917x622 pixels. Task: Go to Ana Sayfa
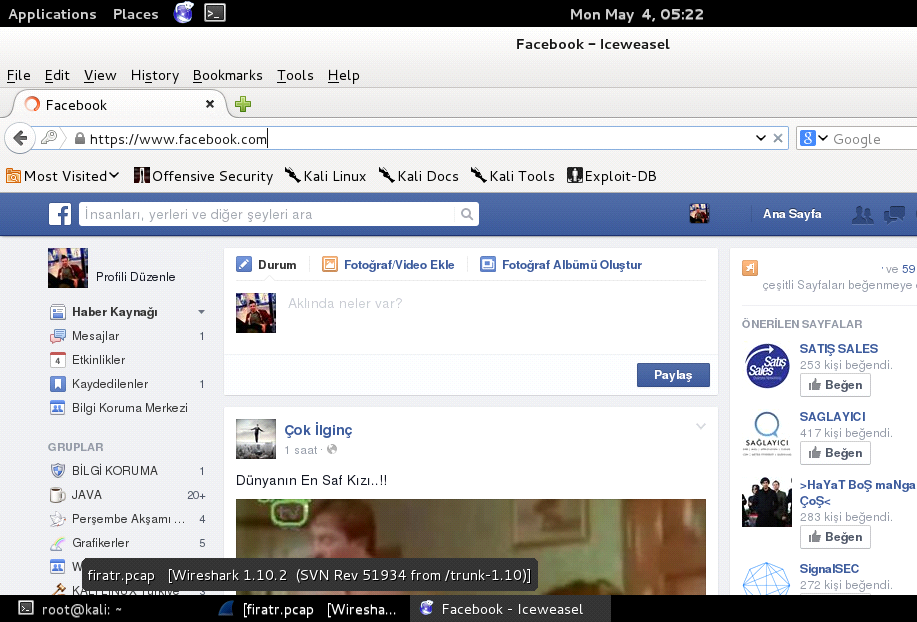tap(792, 214)
